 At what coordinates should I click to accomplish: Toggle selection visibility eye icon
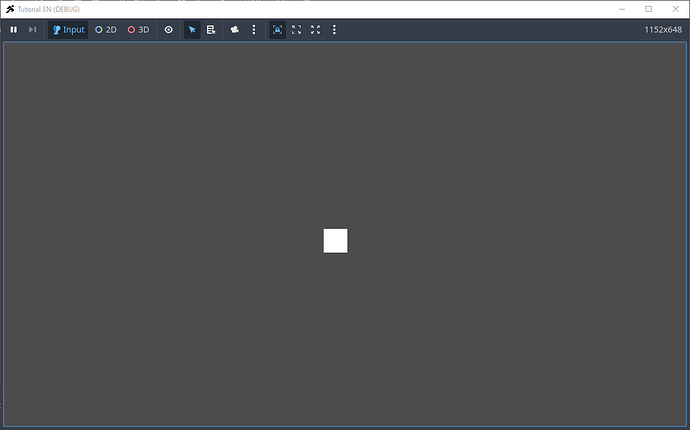tap(168, 30)
